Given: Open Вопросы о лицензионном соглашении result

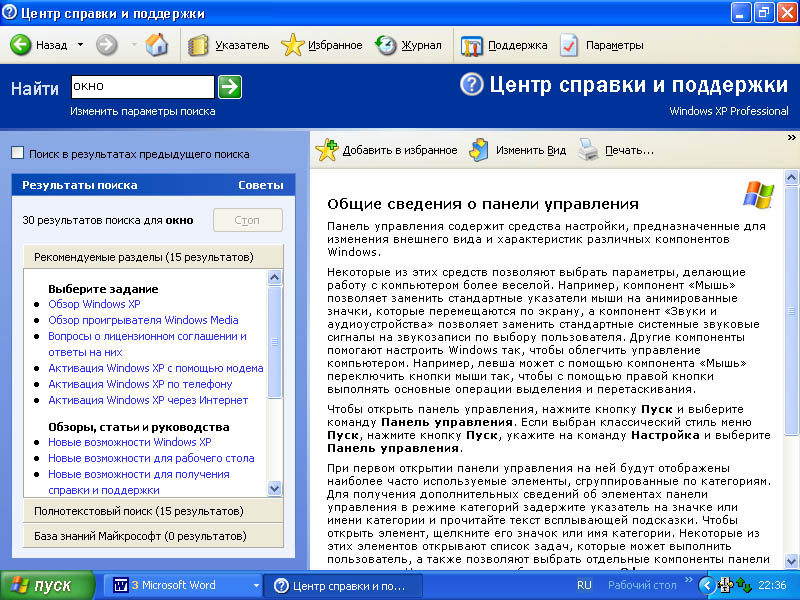Looking at the screenshot, I should click(147, 344).
